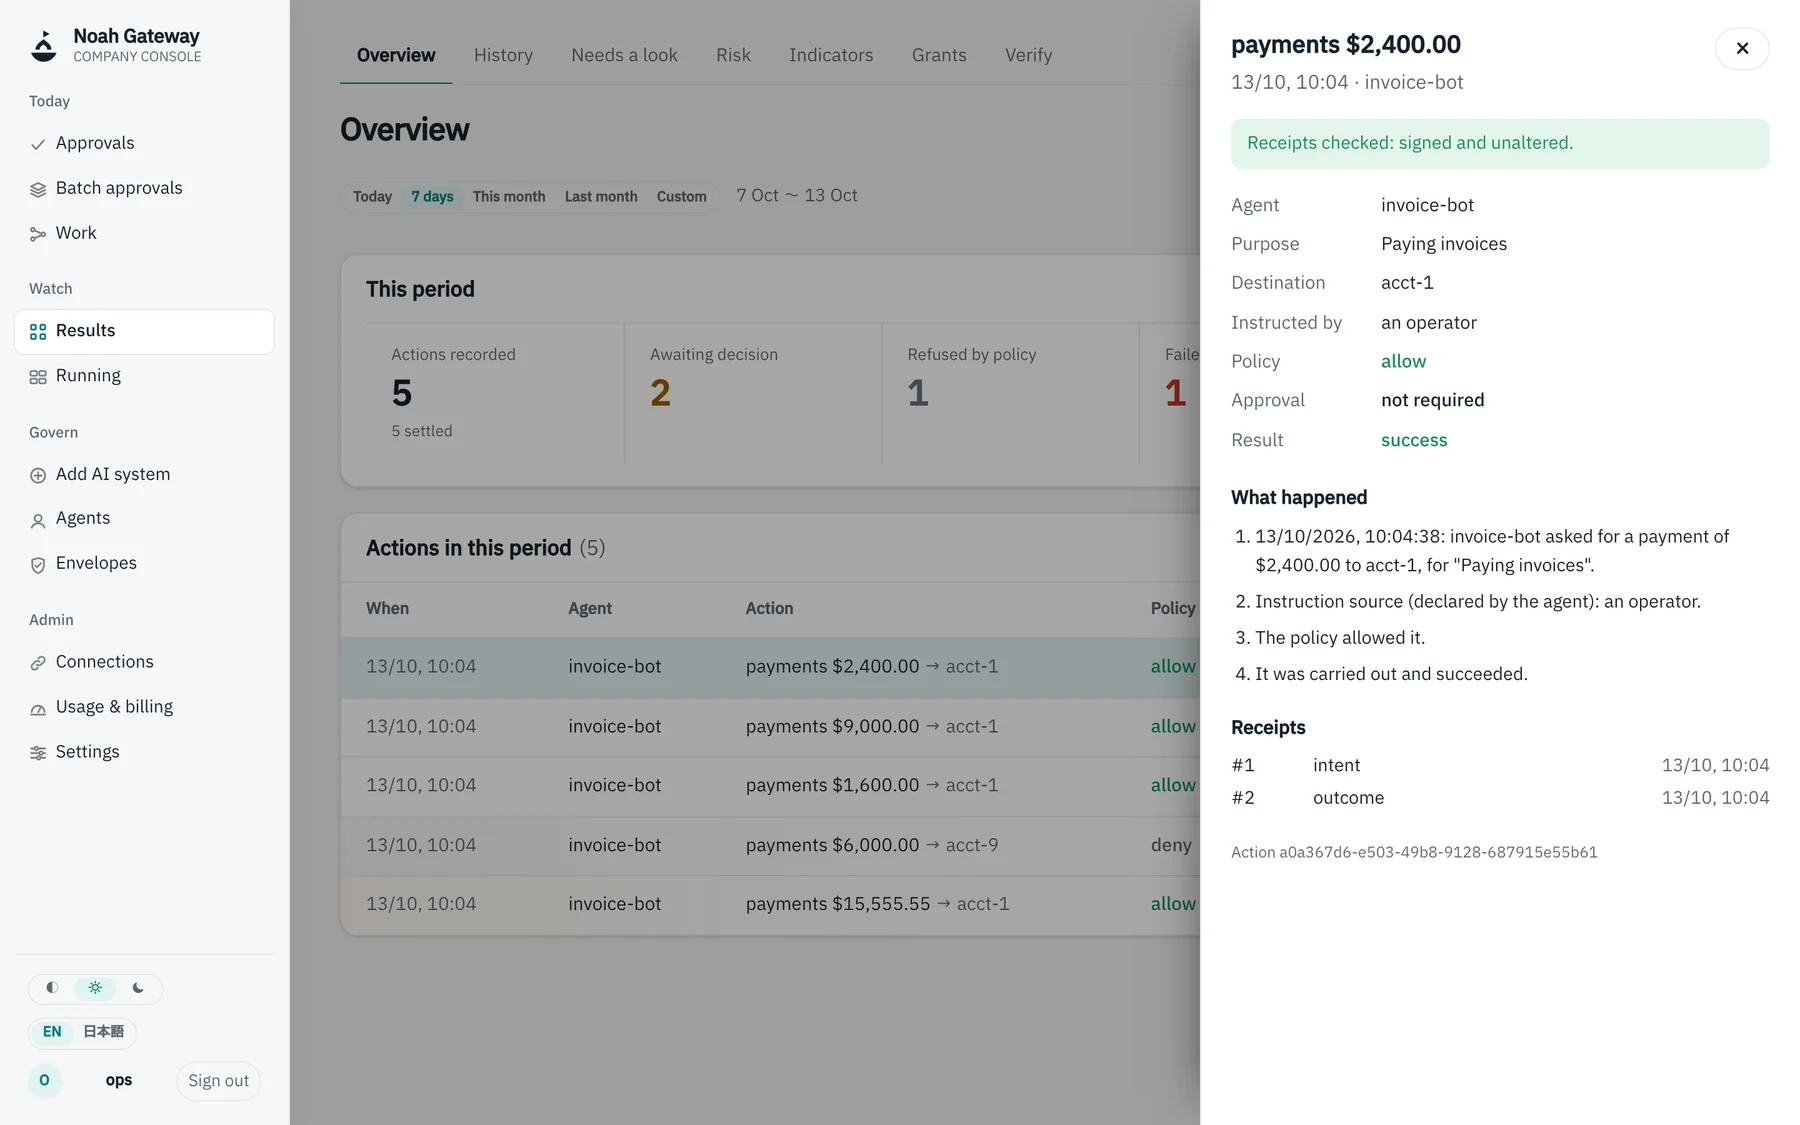Sign out of the console

click(x=218, y=1081)
